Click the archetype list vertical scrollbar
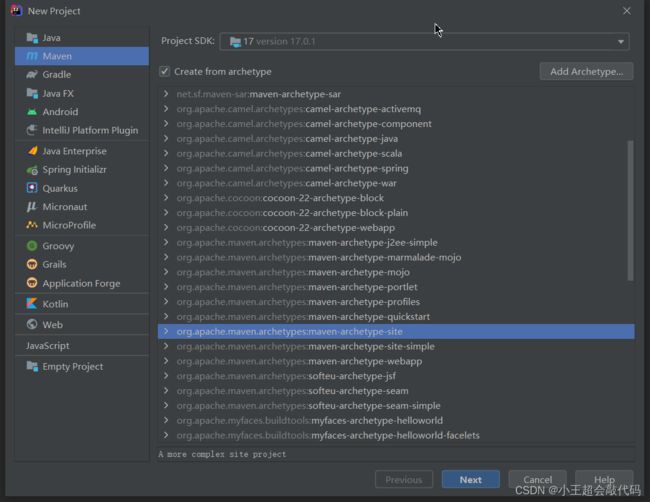 tap(631, 211)
